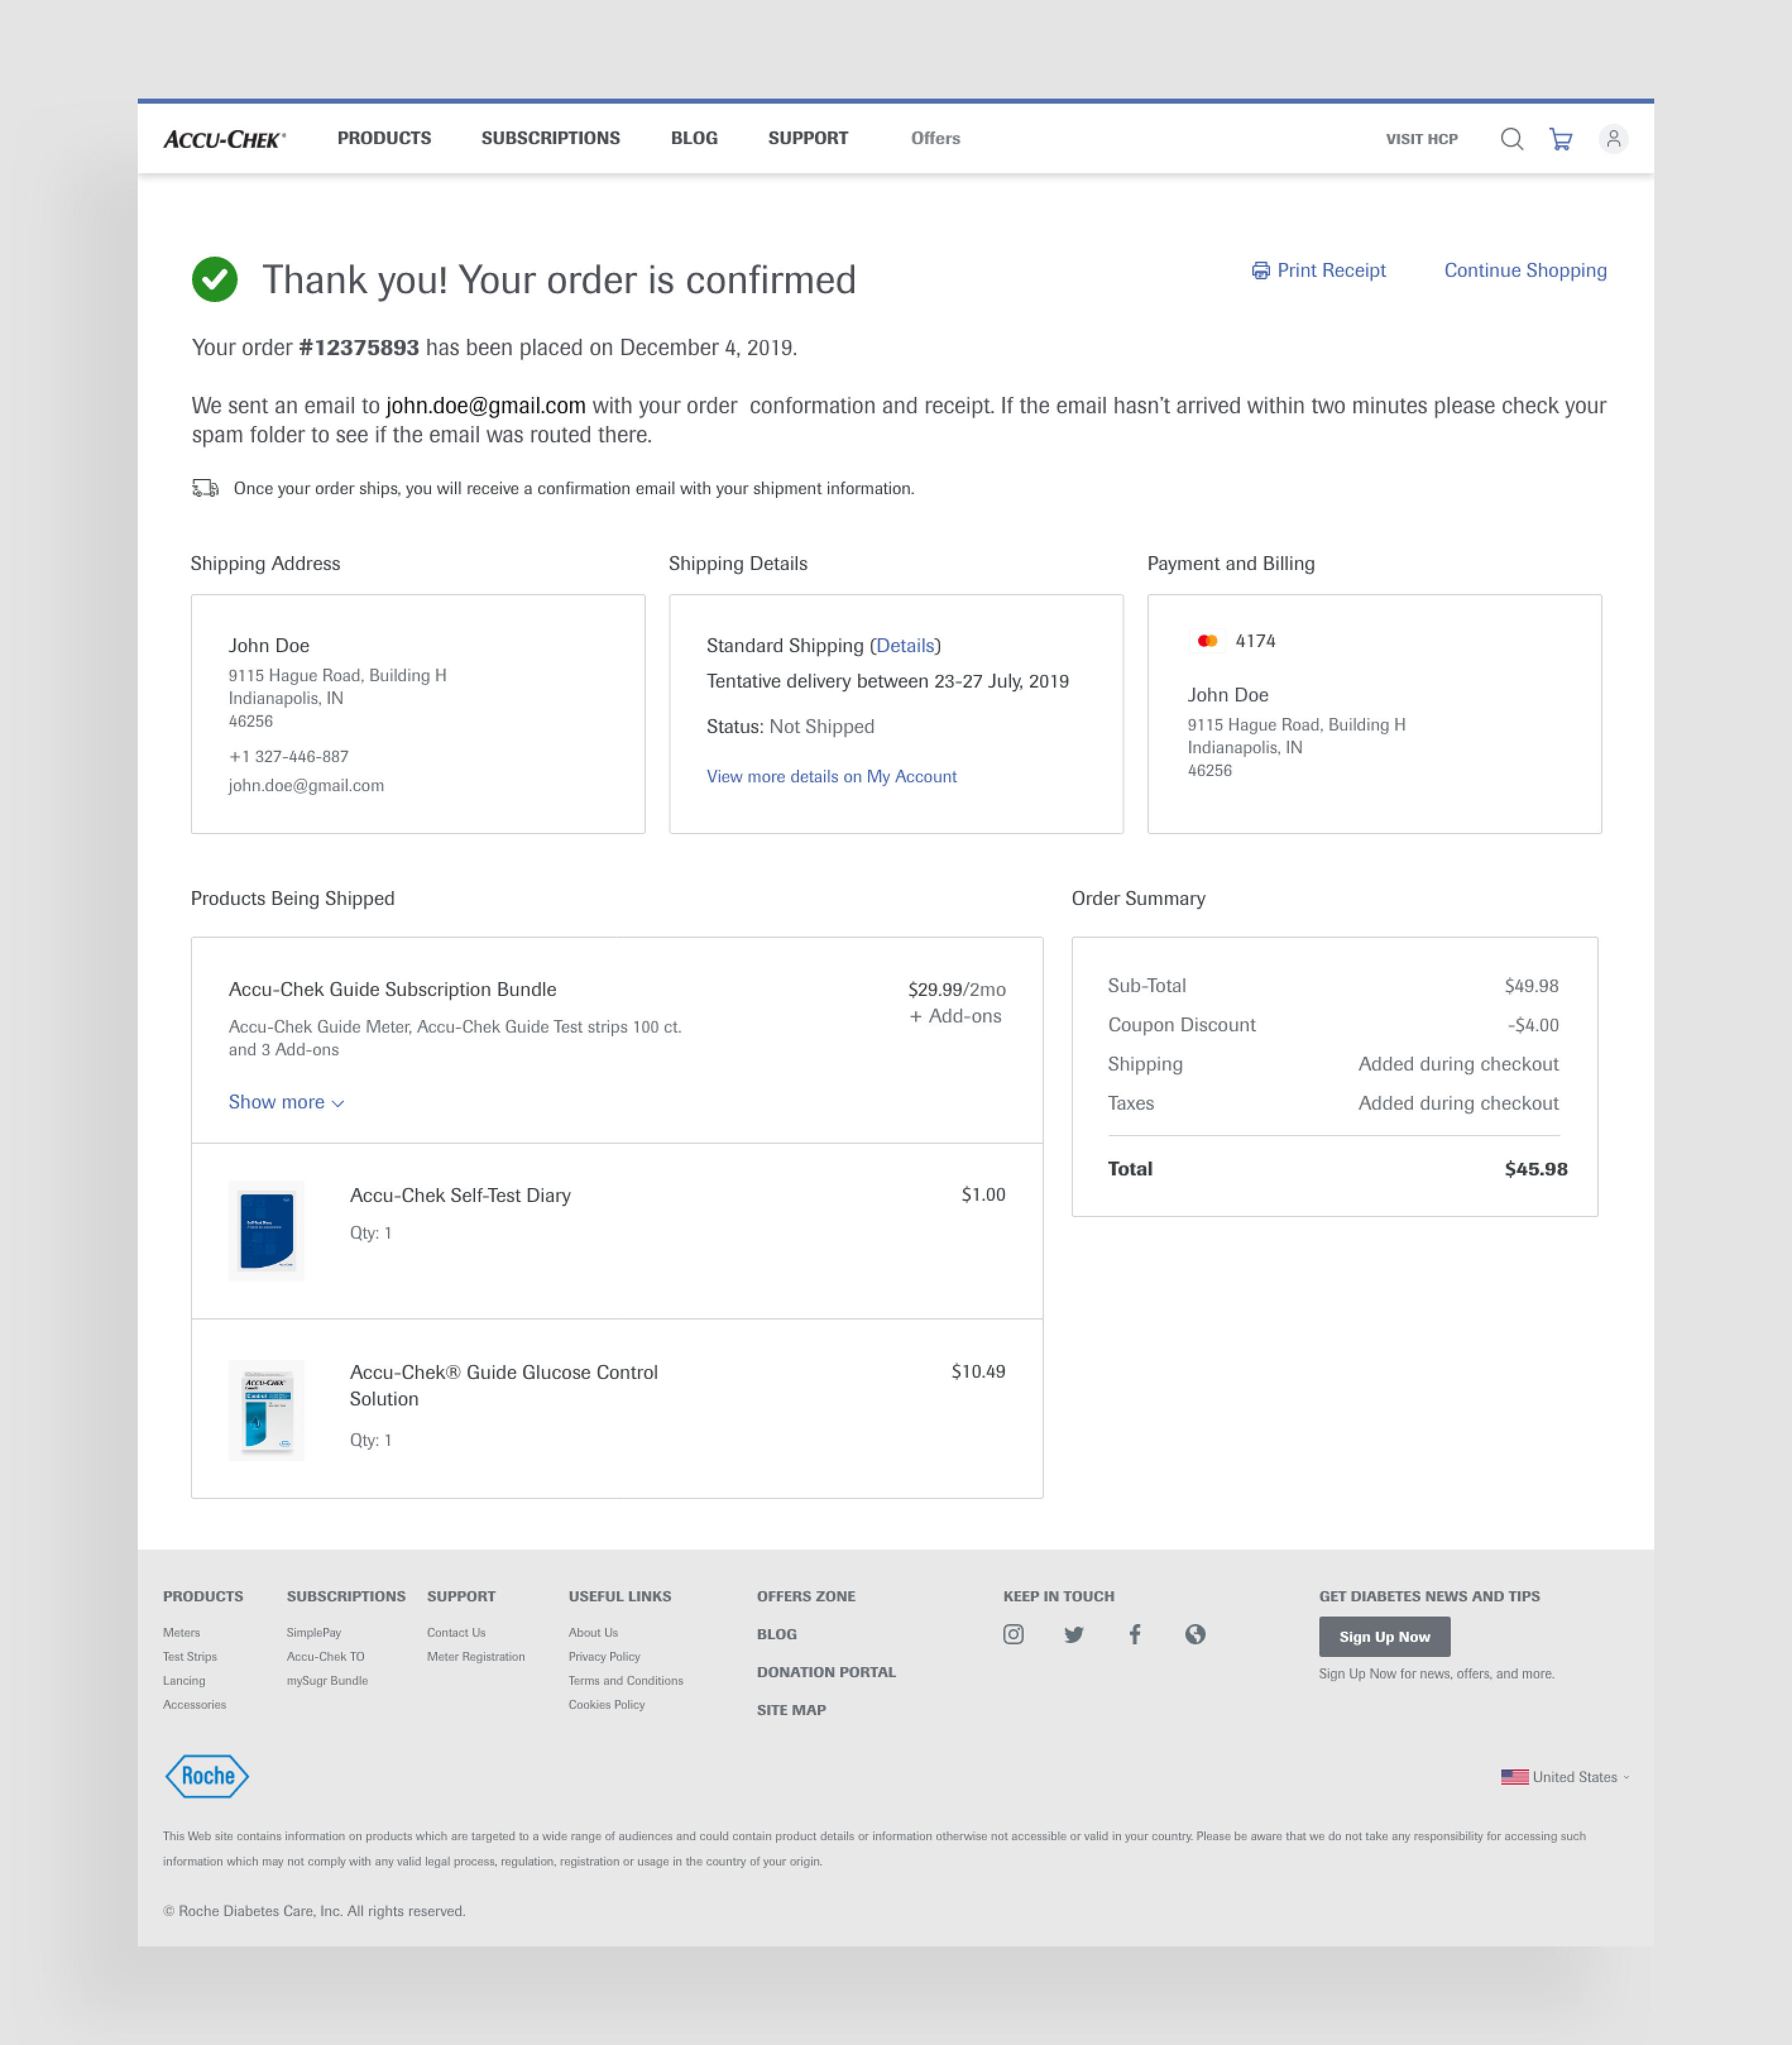Open Accu-Chek Guide Glucose Control Solution title
Viewport: 1792px width, 2045px height.
click(x=503, y=1385)
